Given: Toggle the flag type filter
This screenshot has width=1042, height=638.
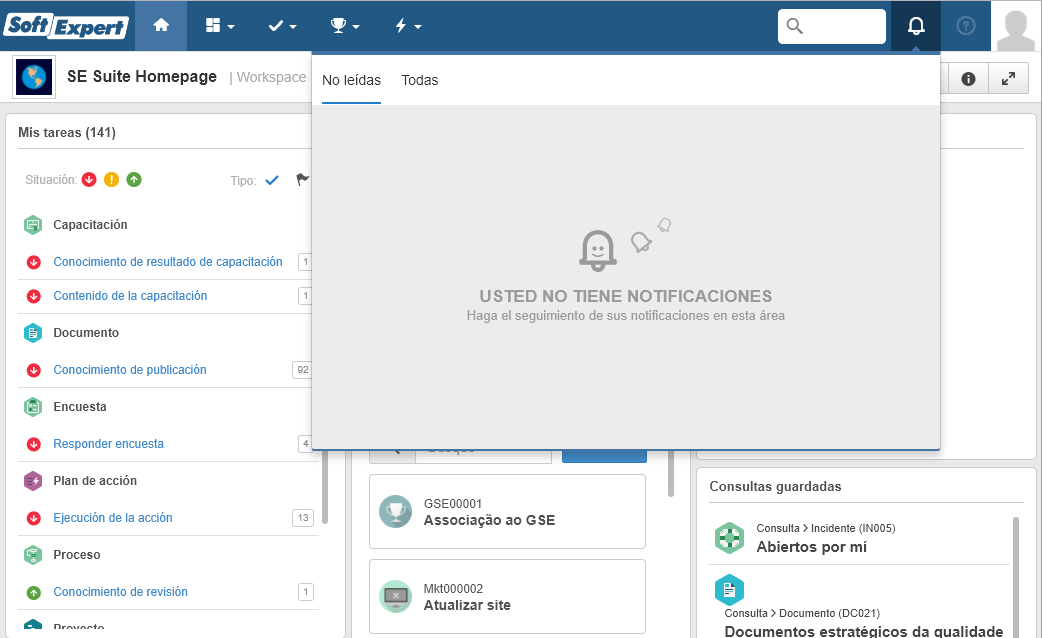Looking at the screenshot, I should [x=303, y=180].
